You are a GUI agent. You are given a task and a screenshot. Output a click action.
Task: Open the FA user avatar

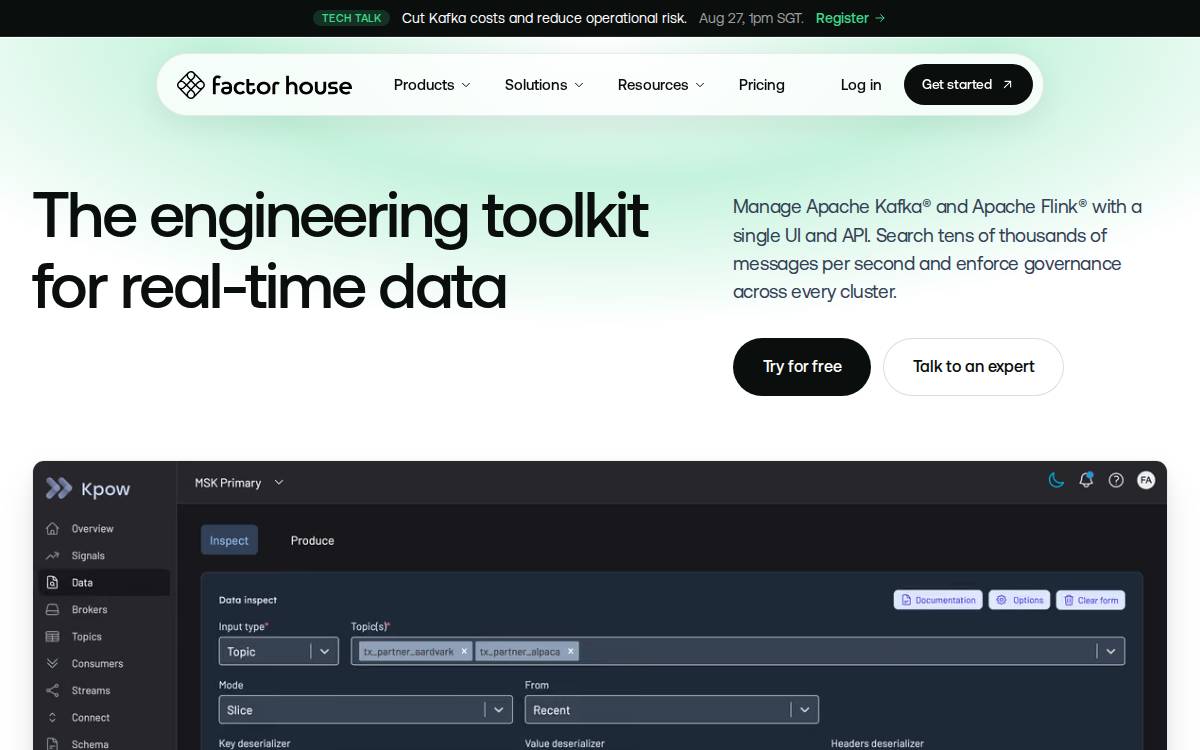1146,480
